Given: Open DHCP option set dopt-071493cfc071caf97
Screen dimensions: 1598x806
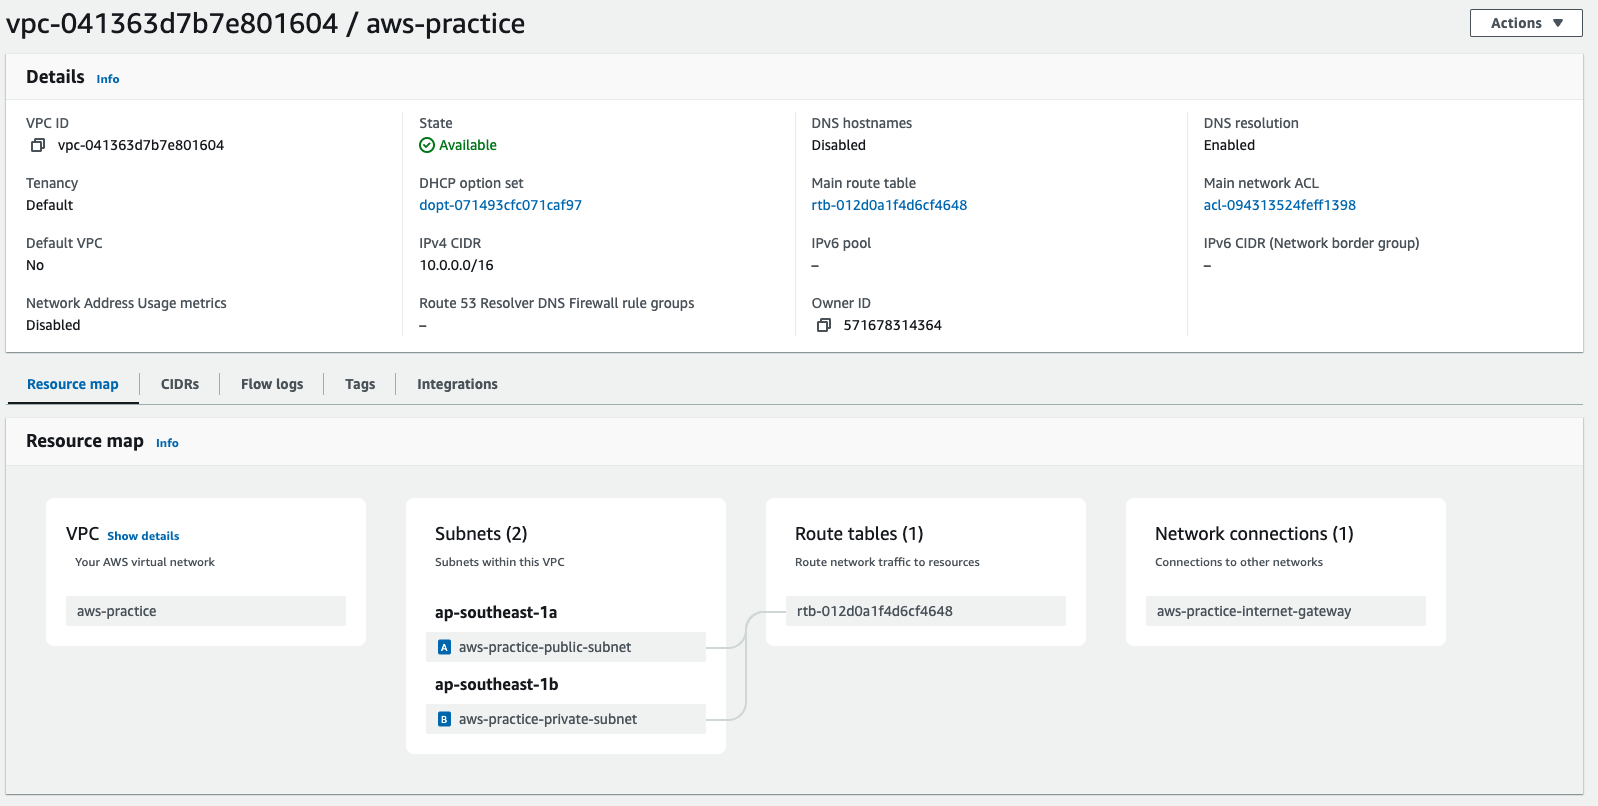Looking at the screenshot, I should tap(500, 205).
